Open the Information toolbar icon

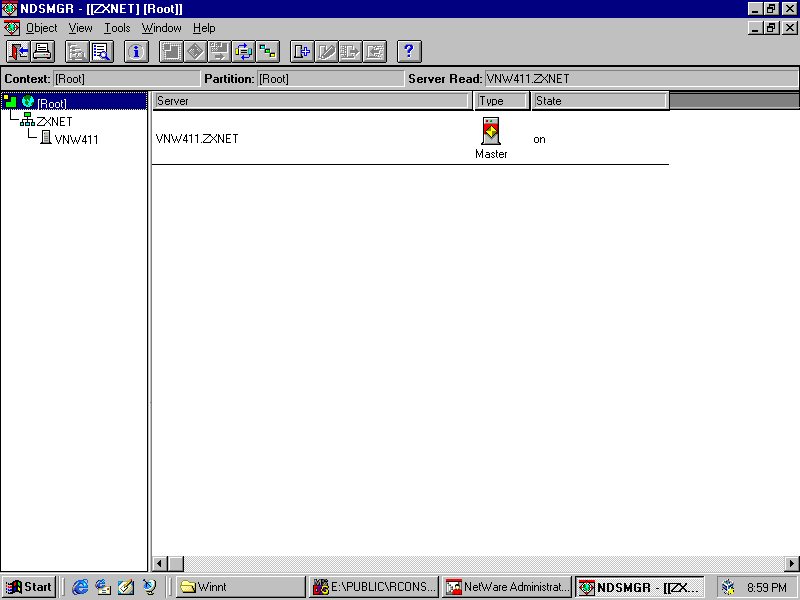click(136, 52)
